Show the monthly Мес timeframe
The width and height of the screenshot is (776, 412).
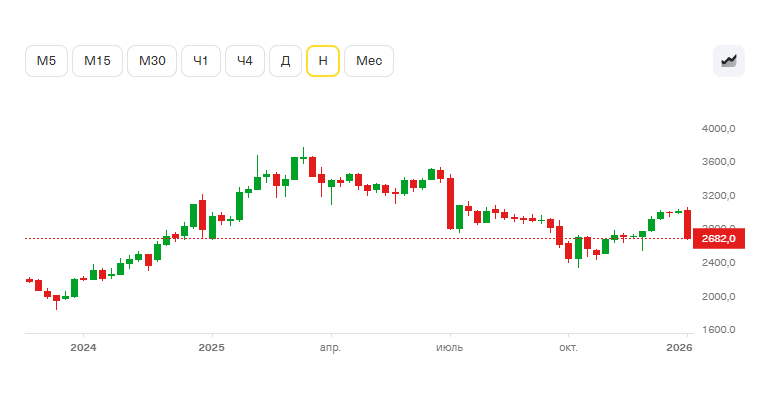369,61
